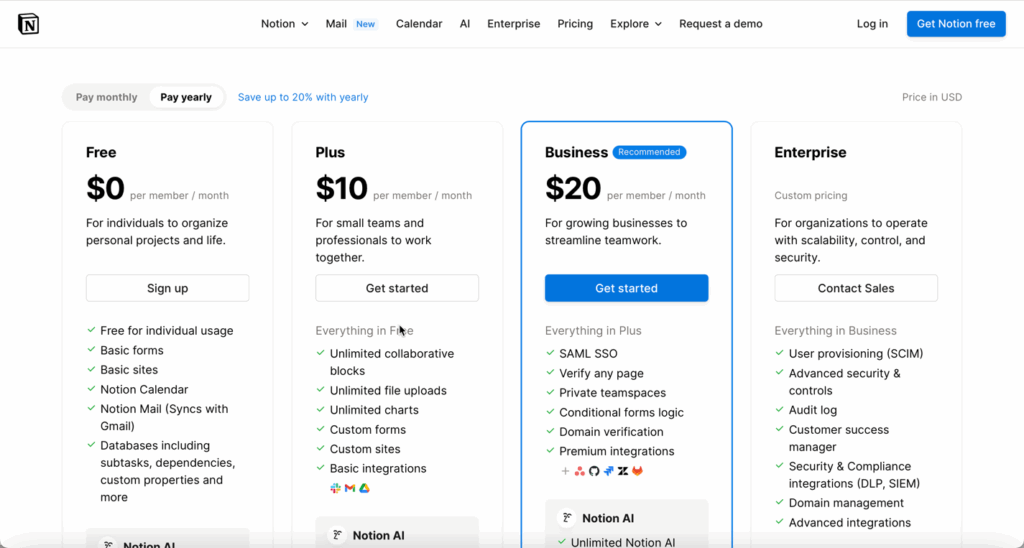Click the Domain management feature
This screenshot has height=548, width=1024.
pos(846,503)
